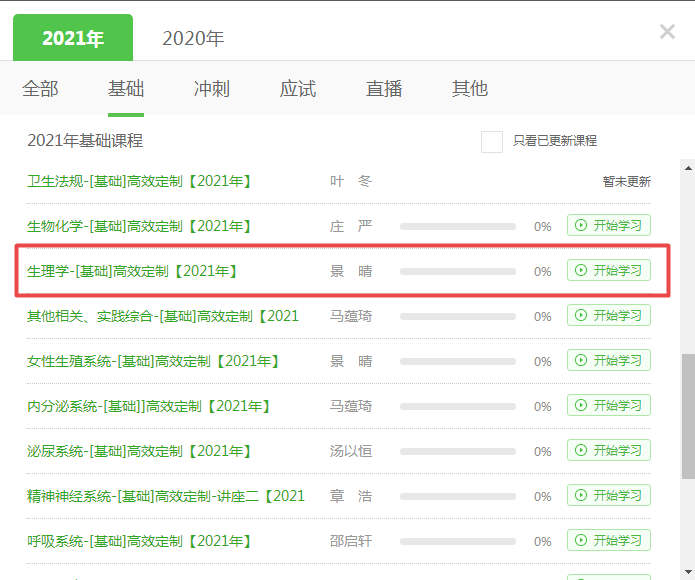Click play icon for 女性生殖系统 course
This screenshot has height=580, width=695.
(581, 361)
